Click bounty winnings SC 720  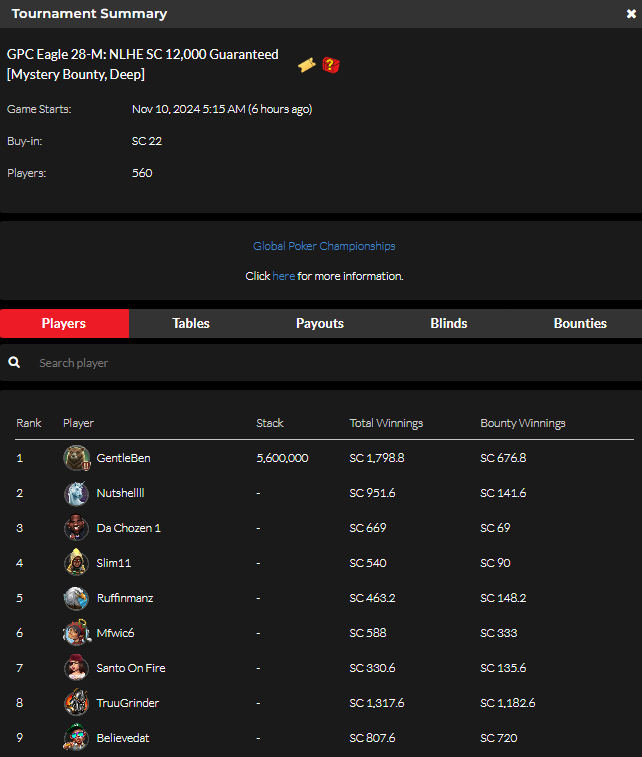click(499, 738)
